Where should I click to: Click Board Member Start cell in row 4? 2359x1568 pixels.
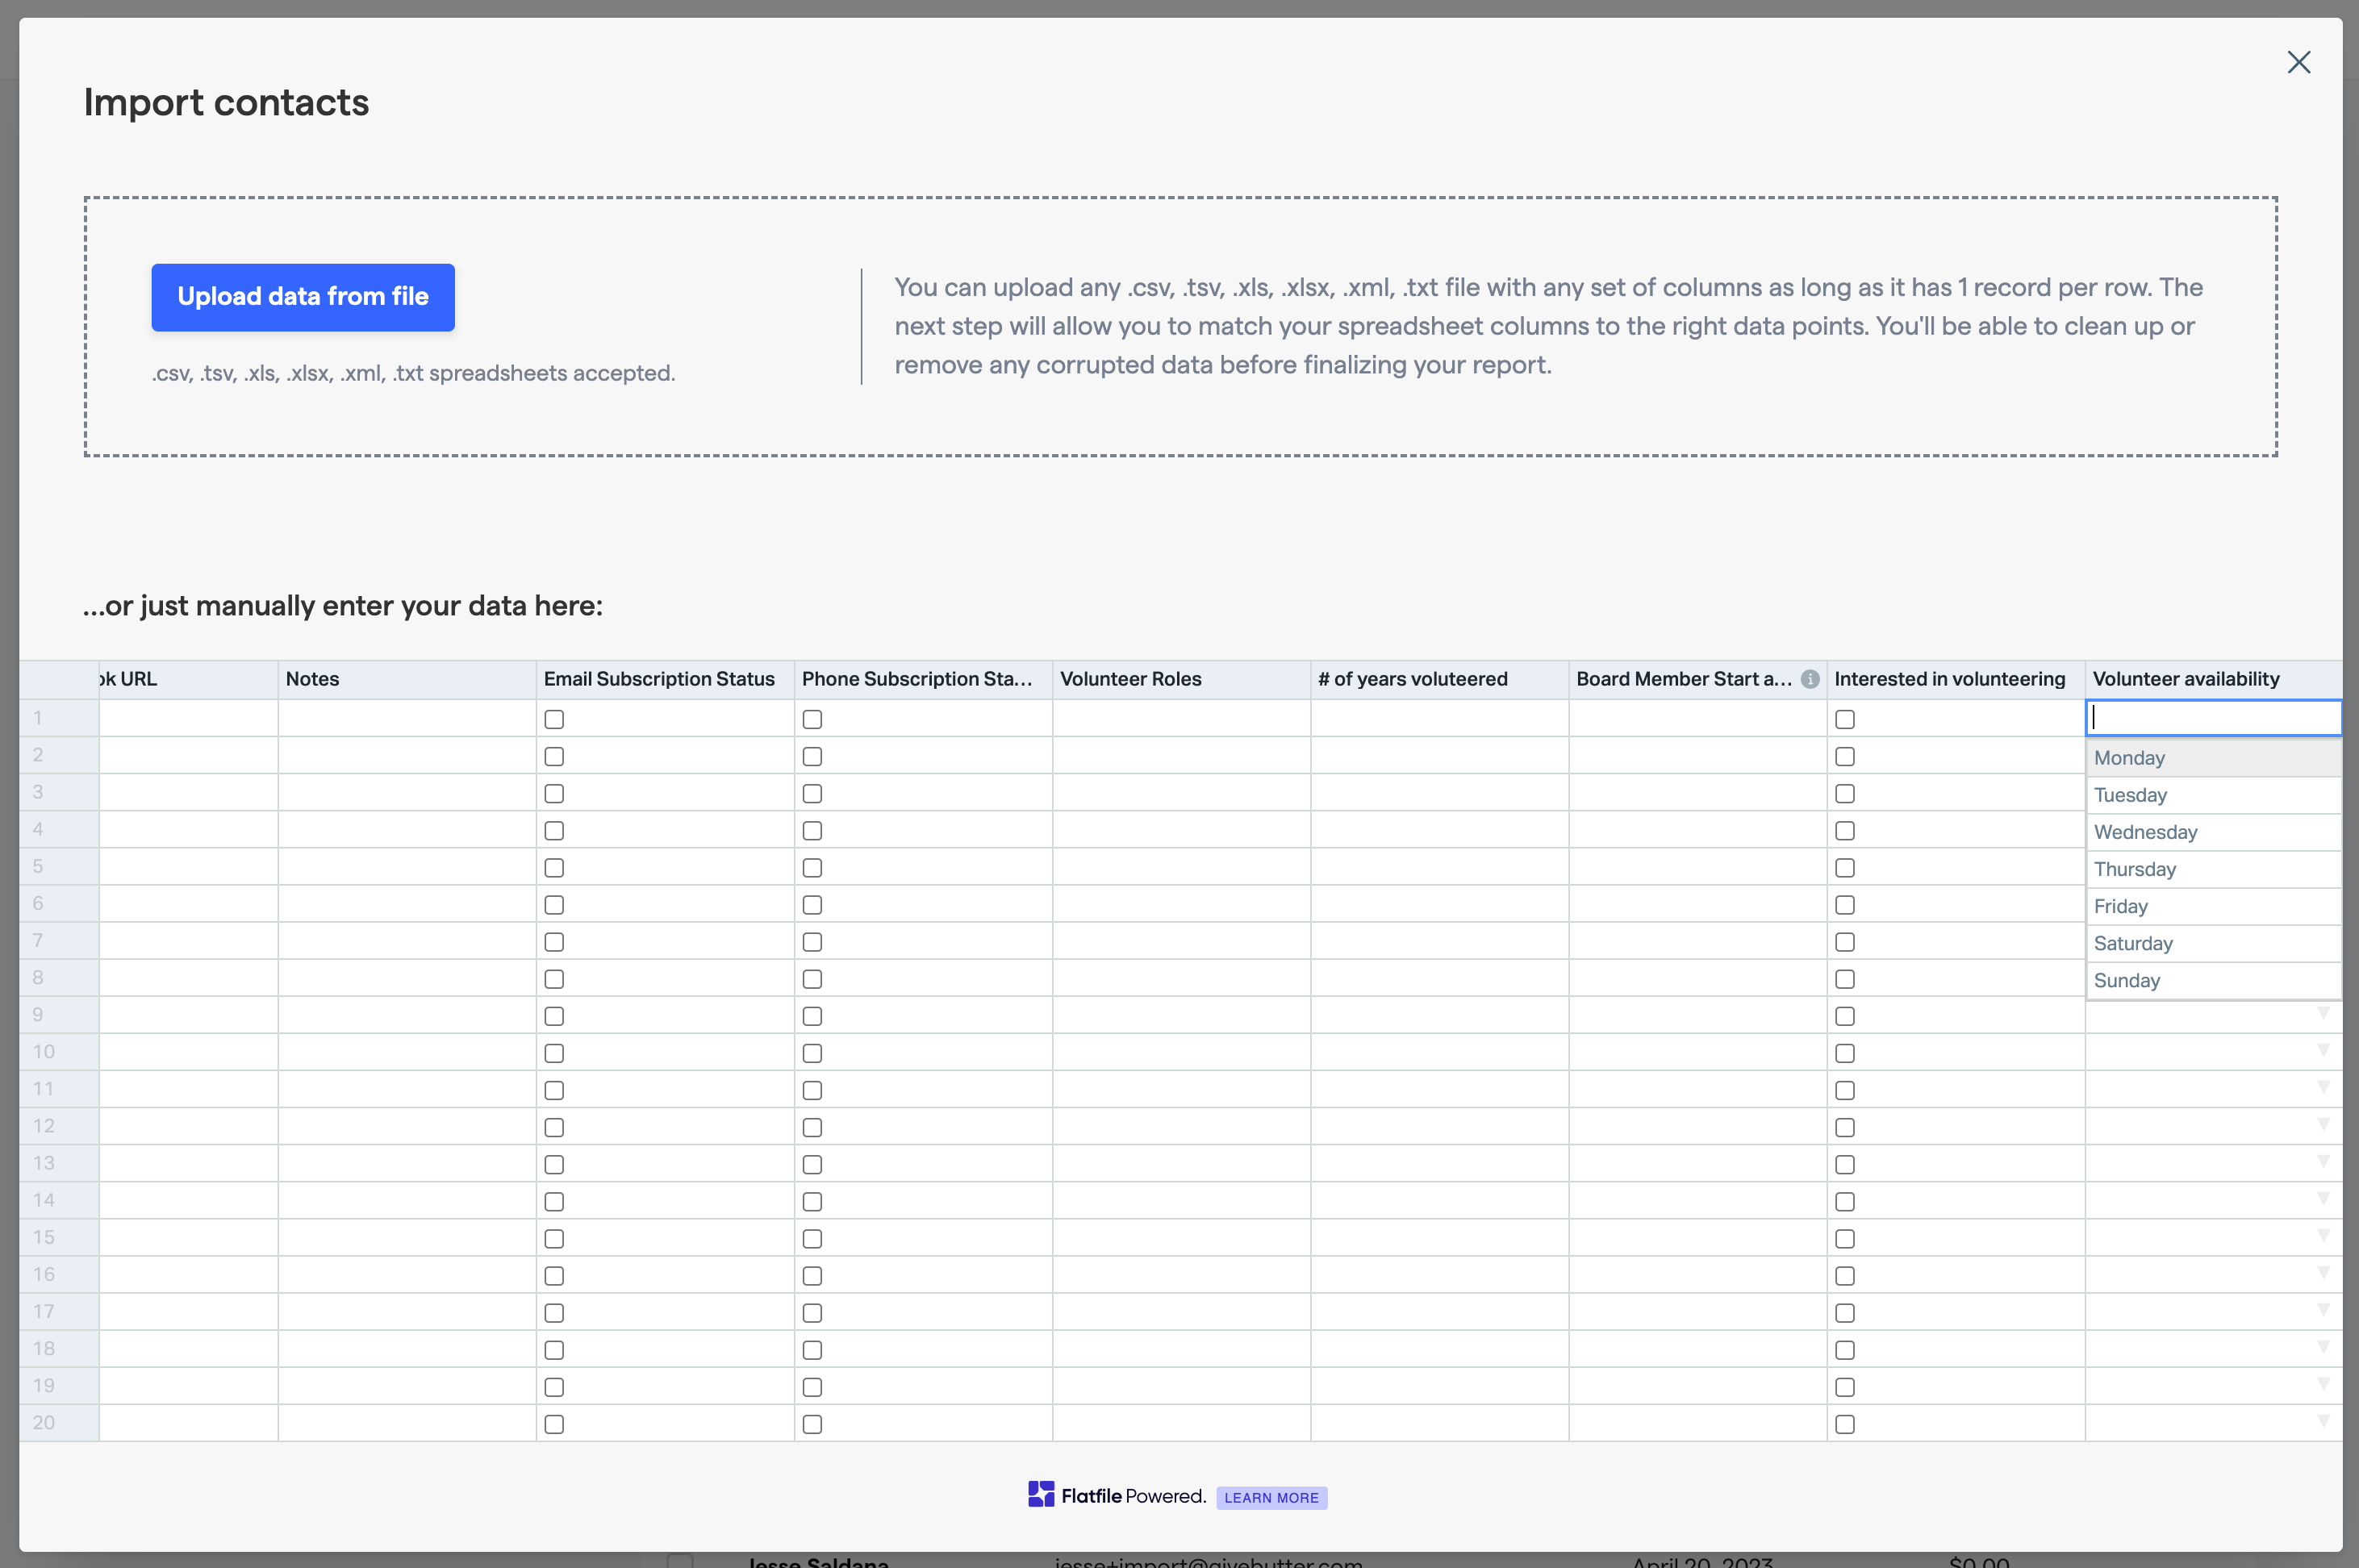pyautogui.click(x=1697, y=829)
